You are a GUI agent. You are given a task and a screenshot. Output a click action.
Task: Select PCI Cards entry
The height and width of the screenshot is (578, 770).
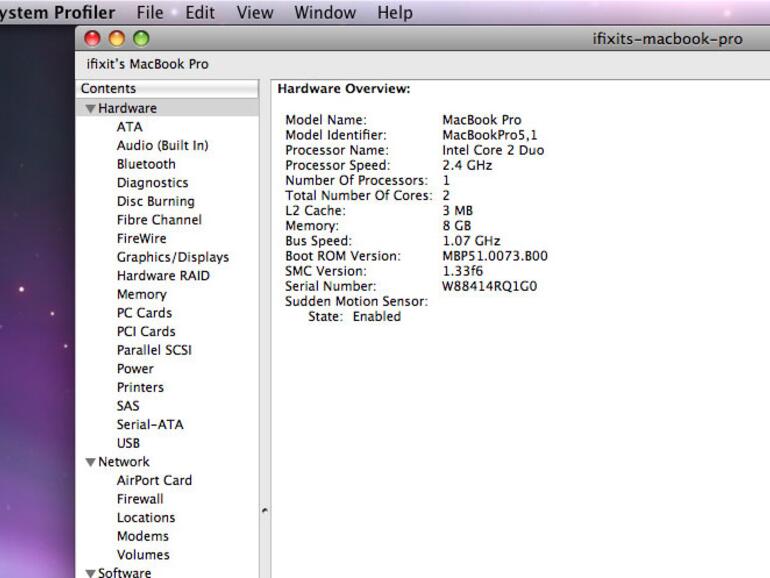coord(146,332)
